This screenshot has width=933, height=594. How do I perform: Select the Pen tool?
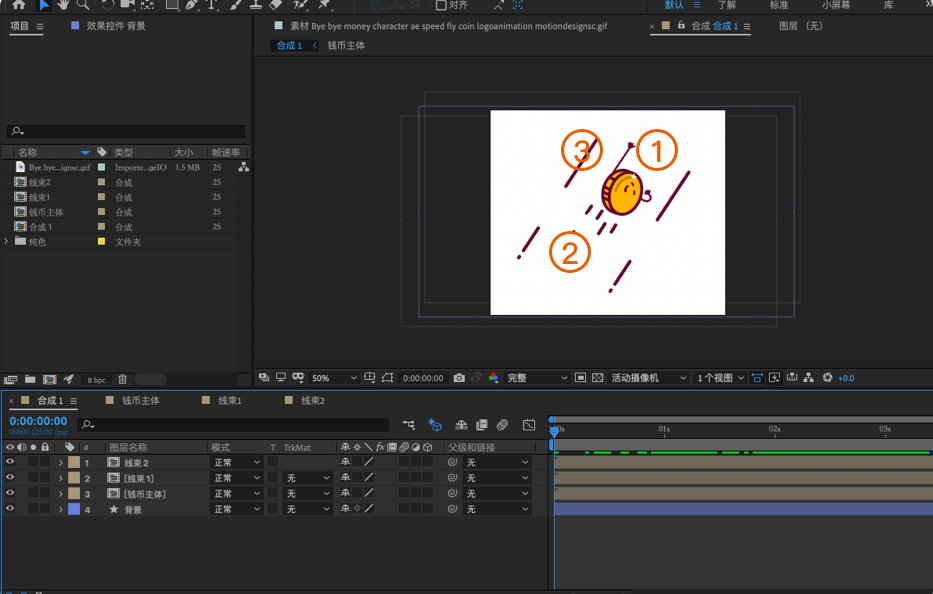click(192, 5)
